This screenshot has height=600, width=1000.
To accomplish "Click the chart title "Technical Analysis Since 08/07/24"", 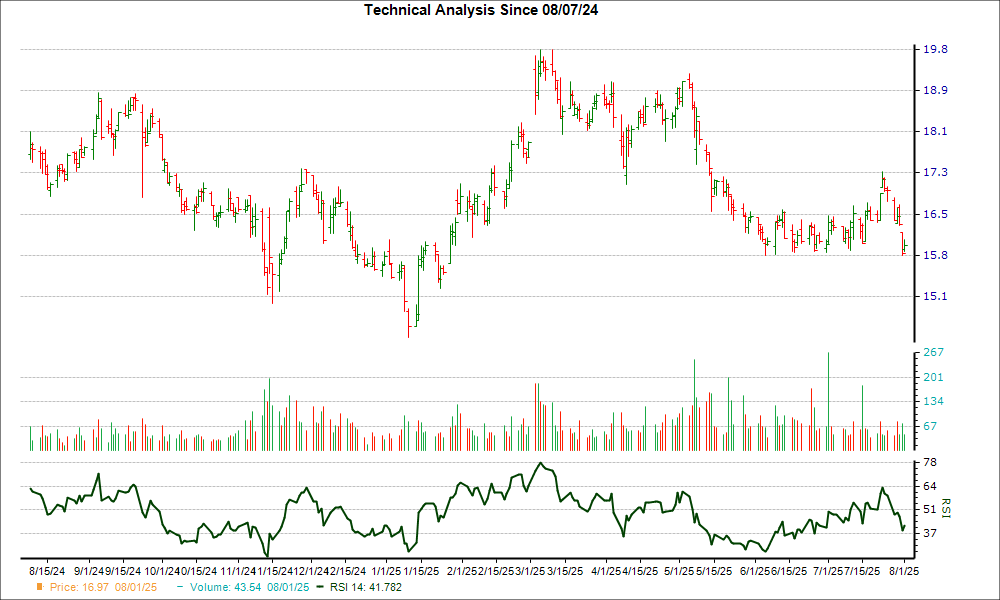I will 481,10.
